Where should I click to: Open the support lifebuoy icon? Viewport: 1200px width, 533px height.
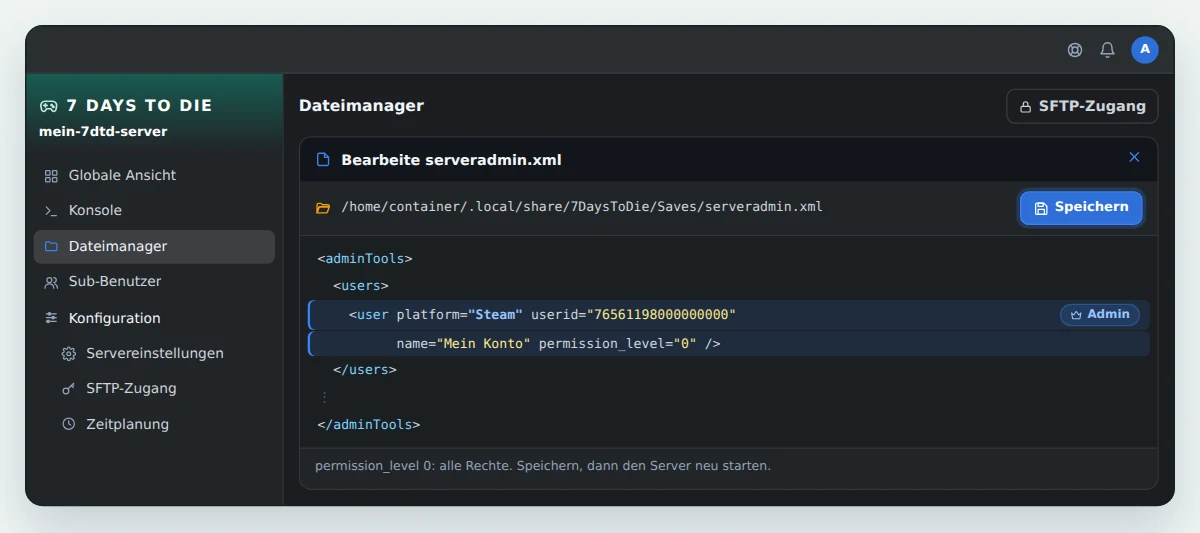pyautogui.click(x=1075, y=50)
